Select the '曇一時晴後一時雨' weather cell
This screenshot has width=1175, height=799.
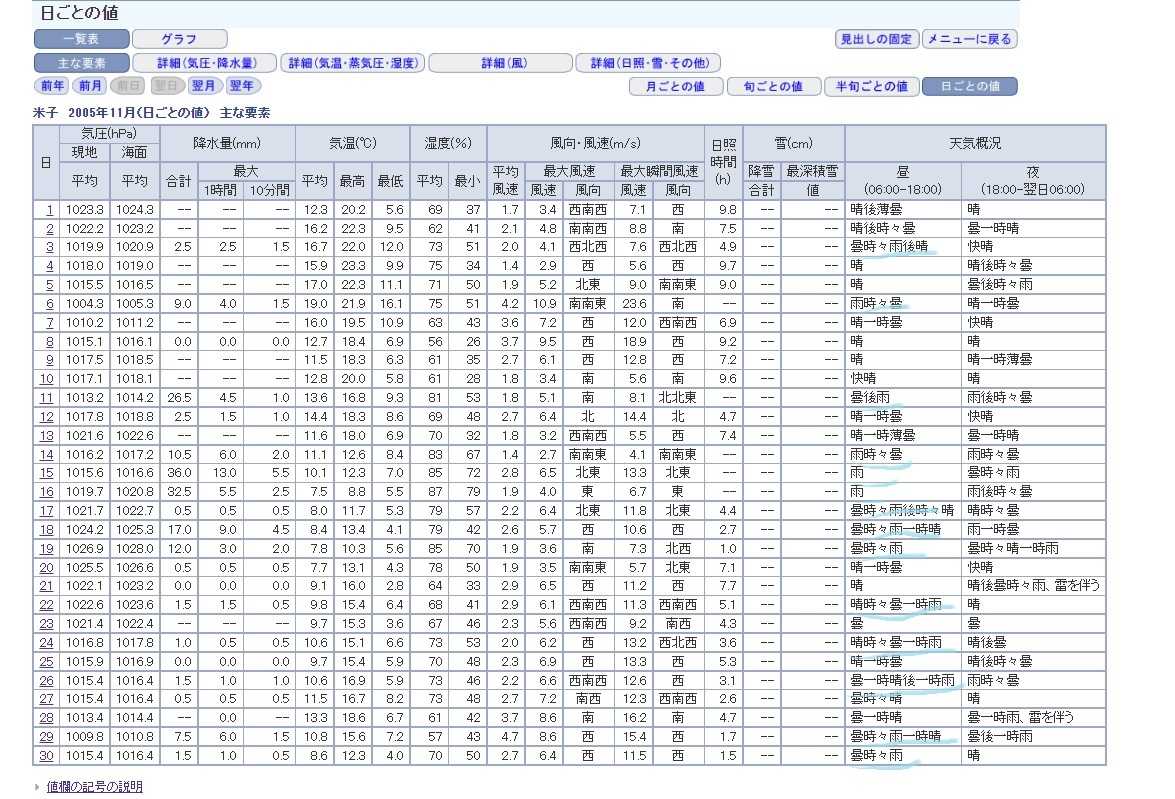pos(903,681)
